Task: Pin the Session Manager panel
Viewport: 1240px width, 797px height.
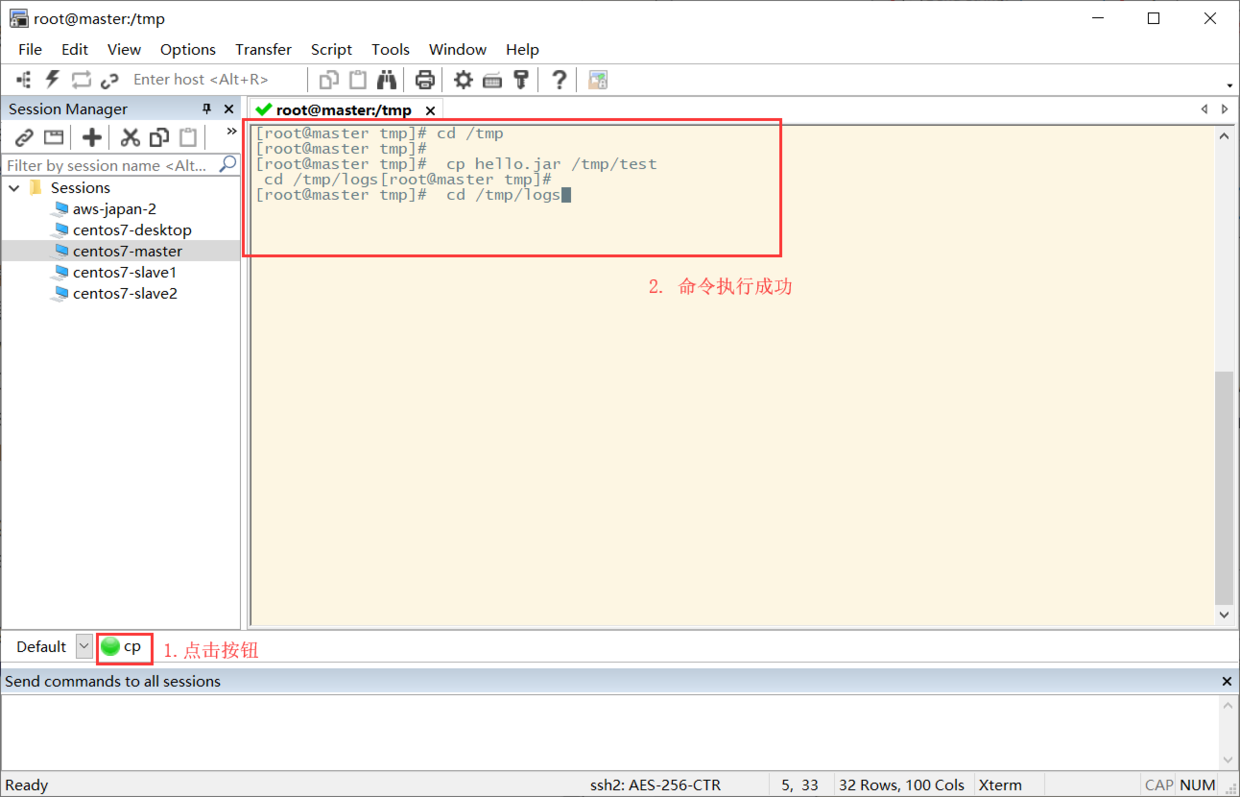Action: [x=207, y=109]
